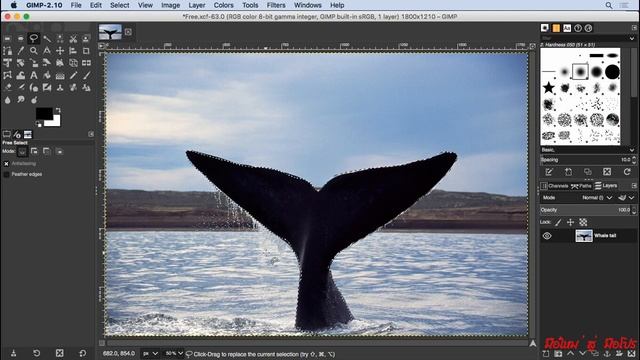Set selection mode to Subtract
This screenshot has height=360, width=640.
click(x=47, y=151)
